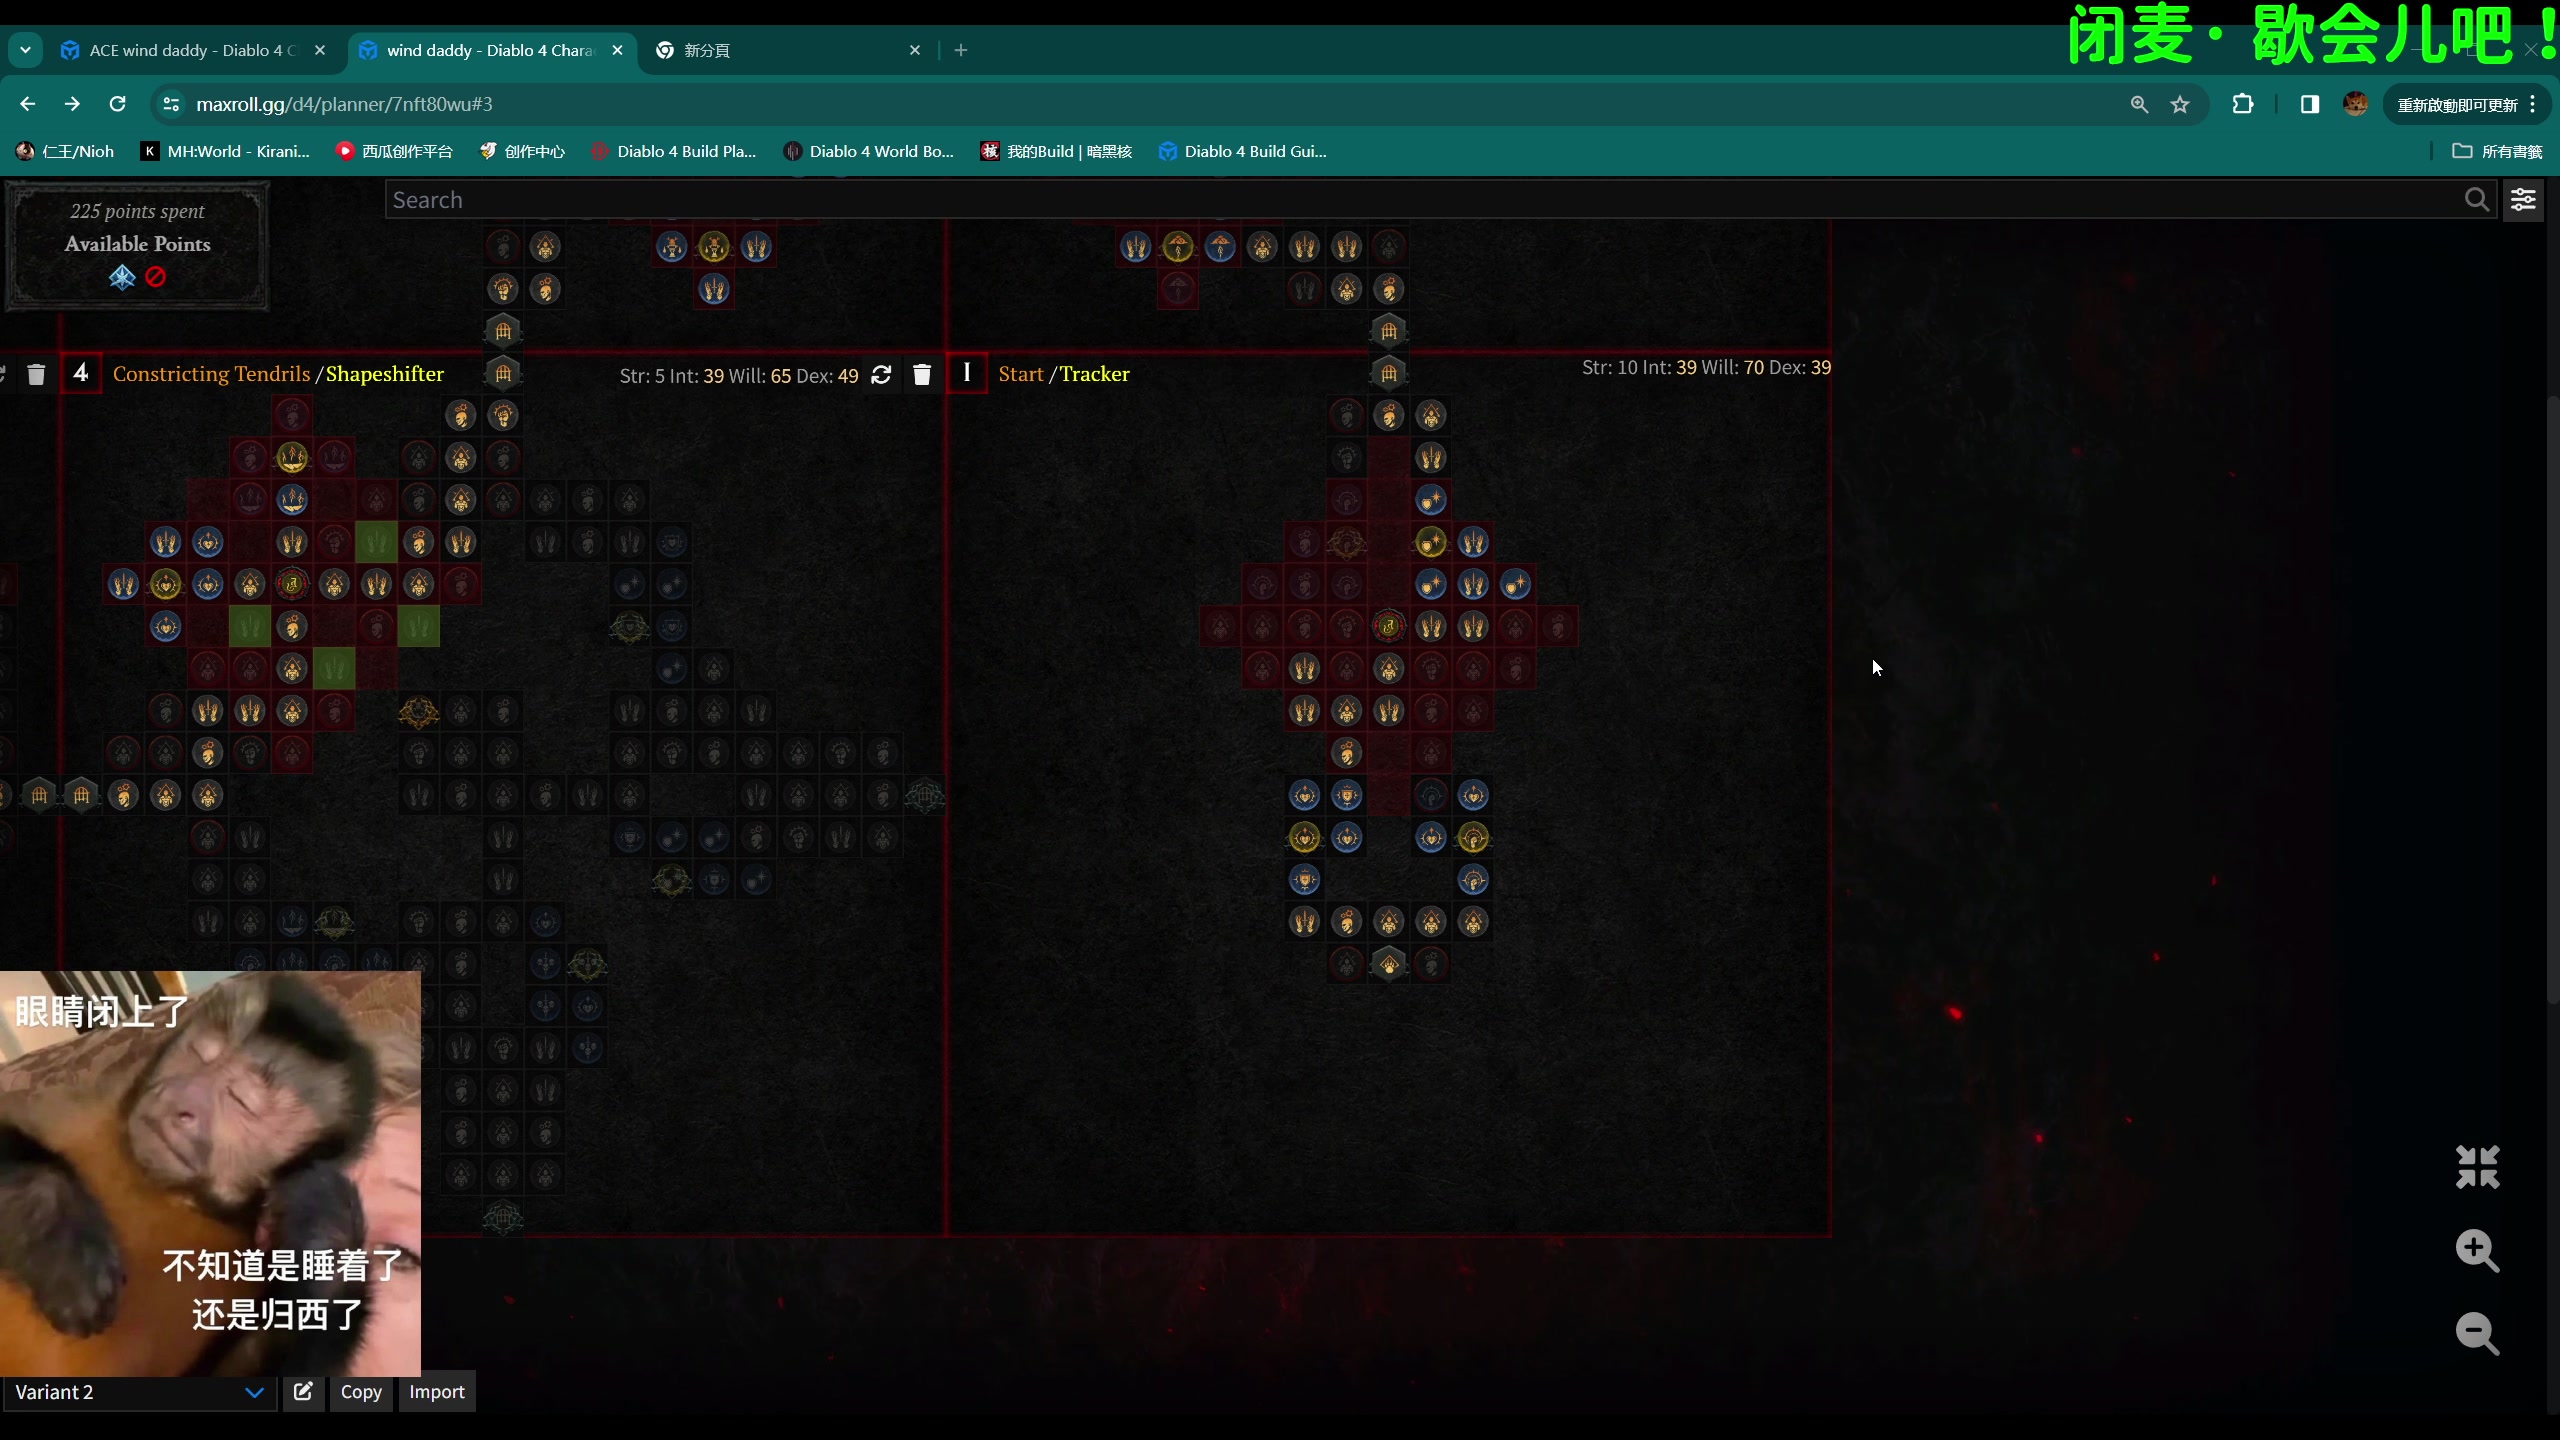The image size is (2560, 1440).
Task: Select the wind daddy Diablo 4 tab
Action: pyautogui.click(x=491, y=50)
